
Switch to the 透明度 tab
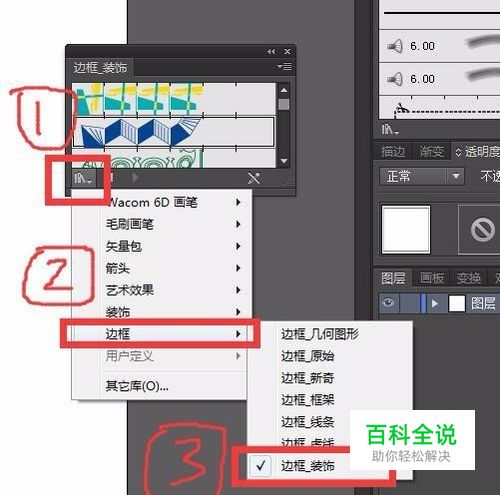pos(477,152)
